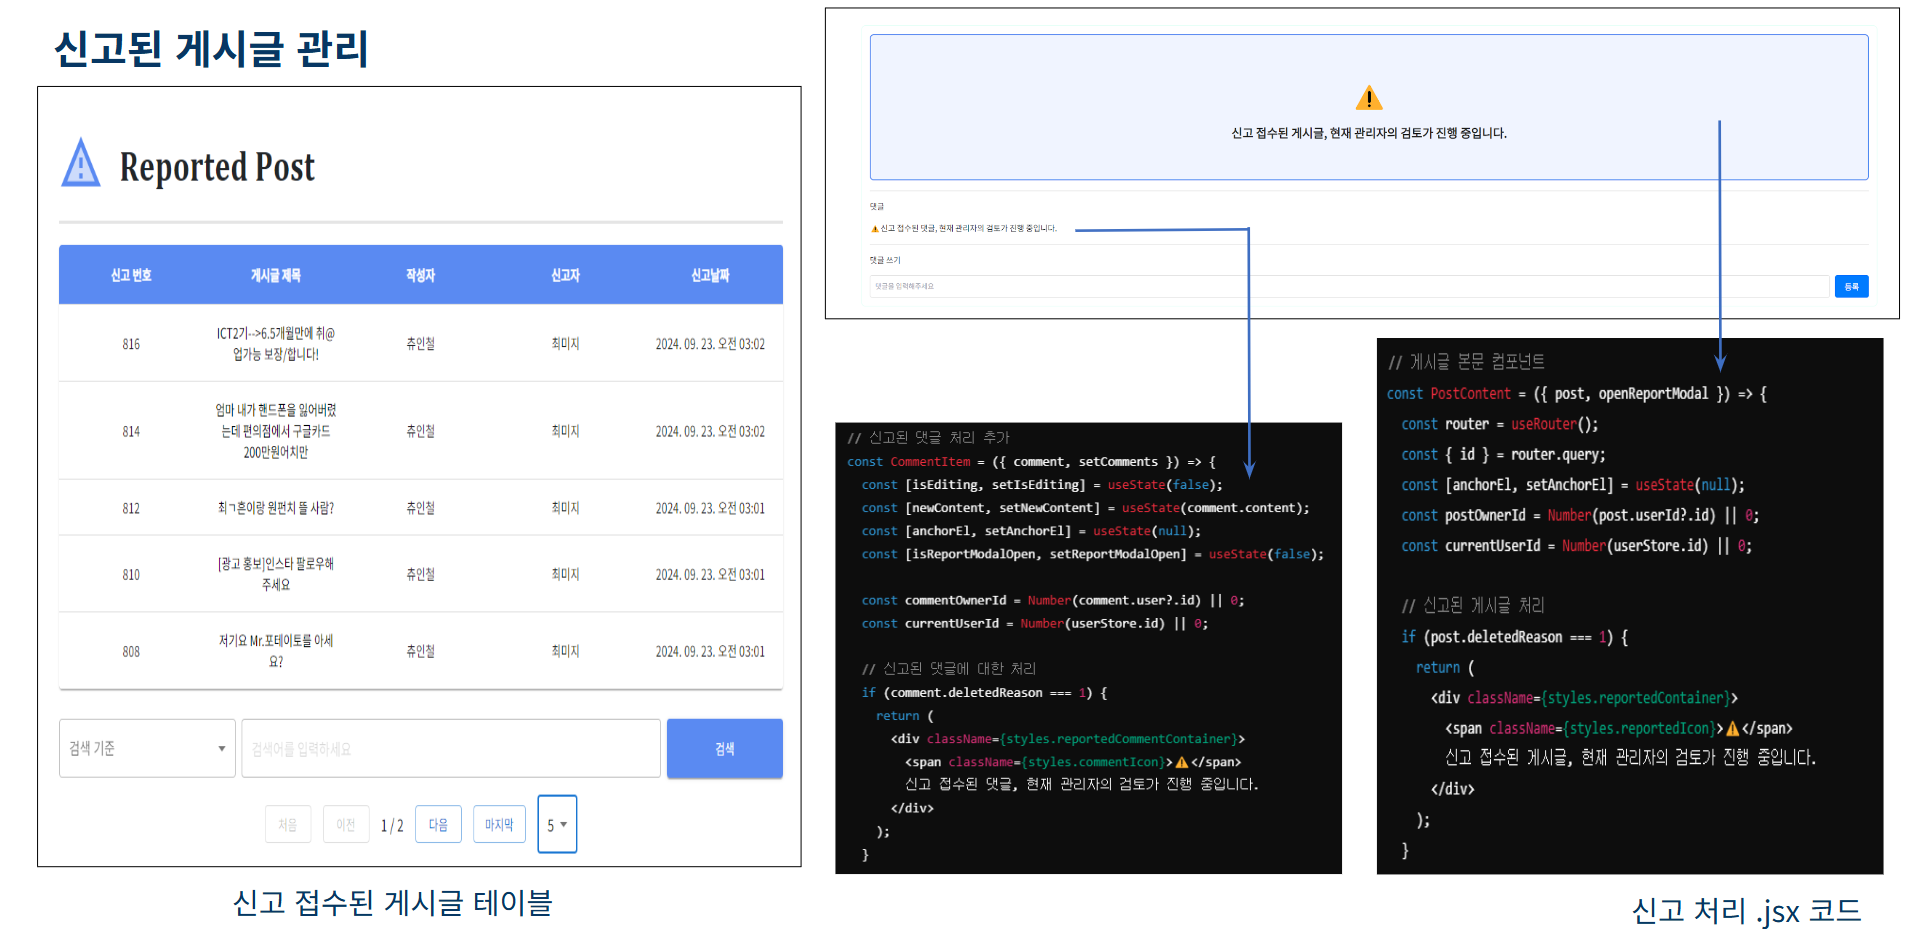This screenshot has height=947, width=1919.
Task: Focus the comment writing input field
Action: click(x=1348, y=287)
